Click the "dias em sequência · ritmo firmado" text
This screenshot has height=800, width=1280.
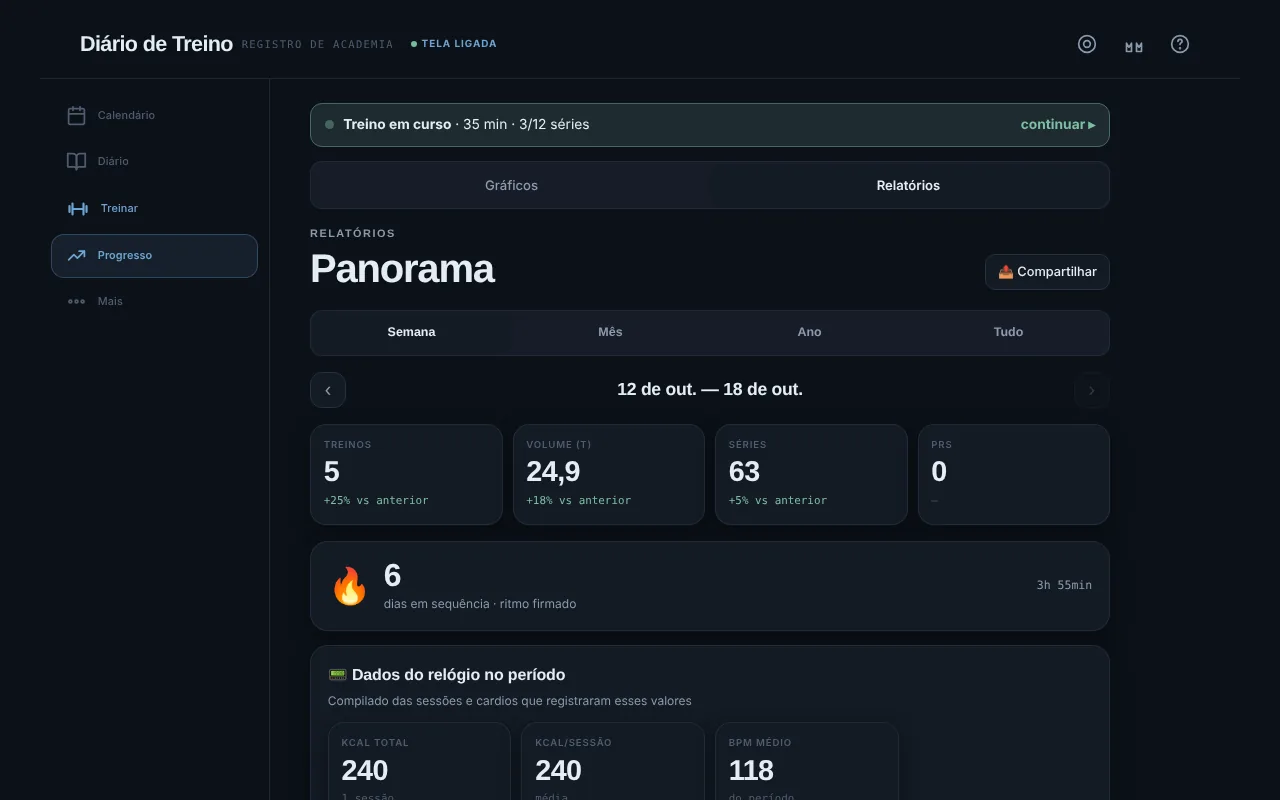coord(480,604)
